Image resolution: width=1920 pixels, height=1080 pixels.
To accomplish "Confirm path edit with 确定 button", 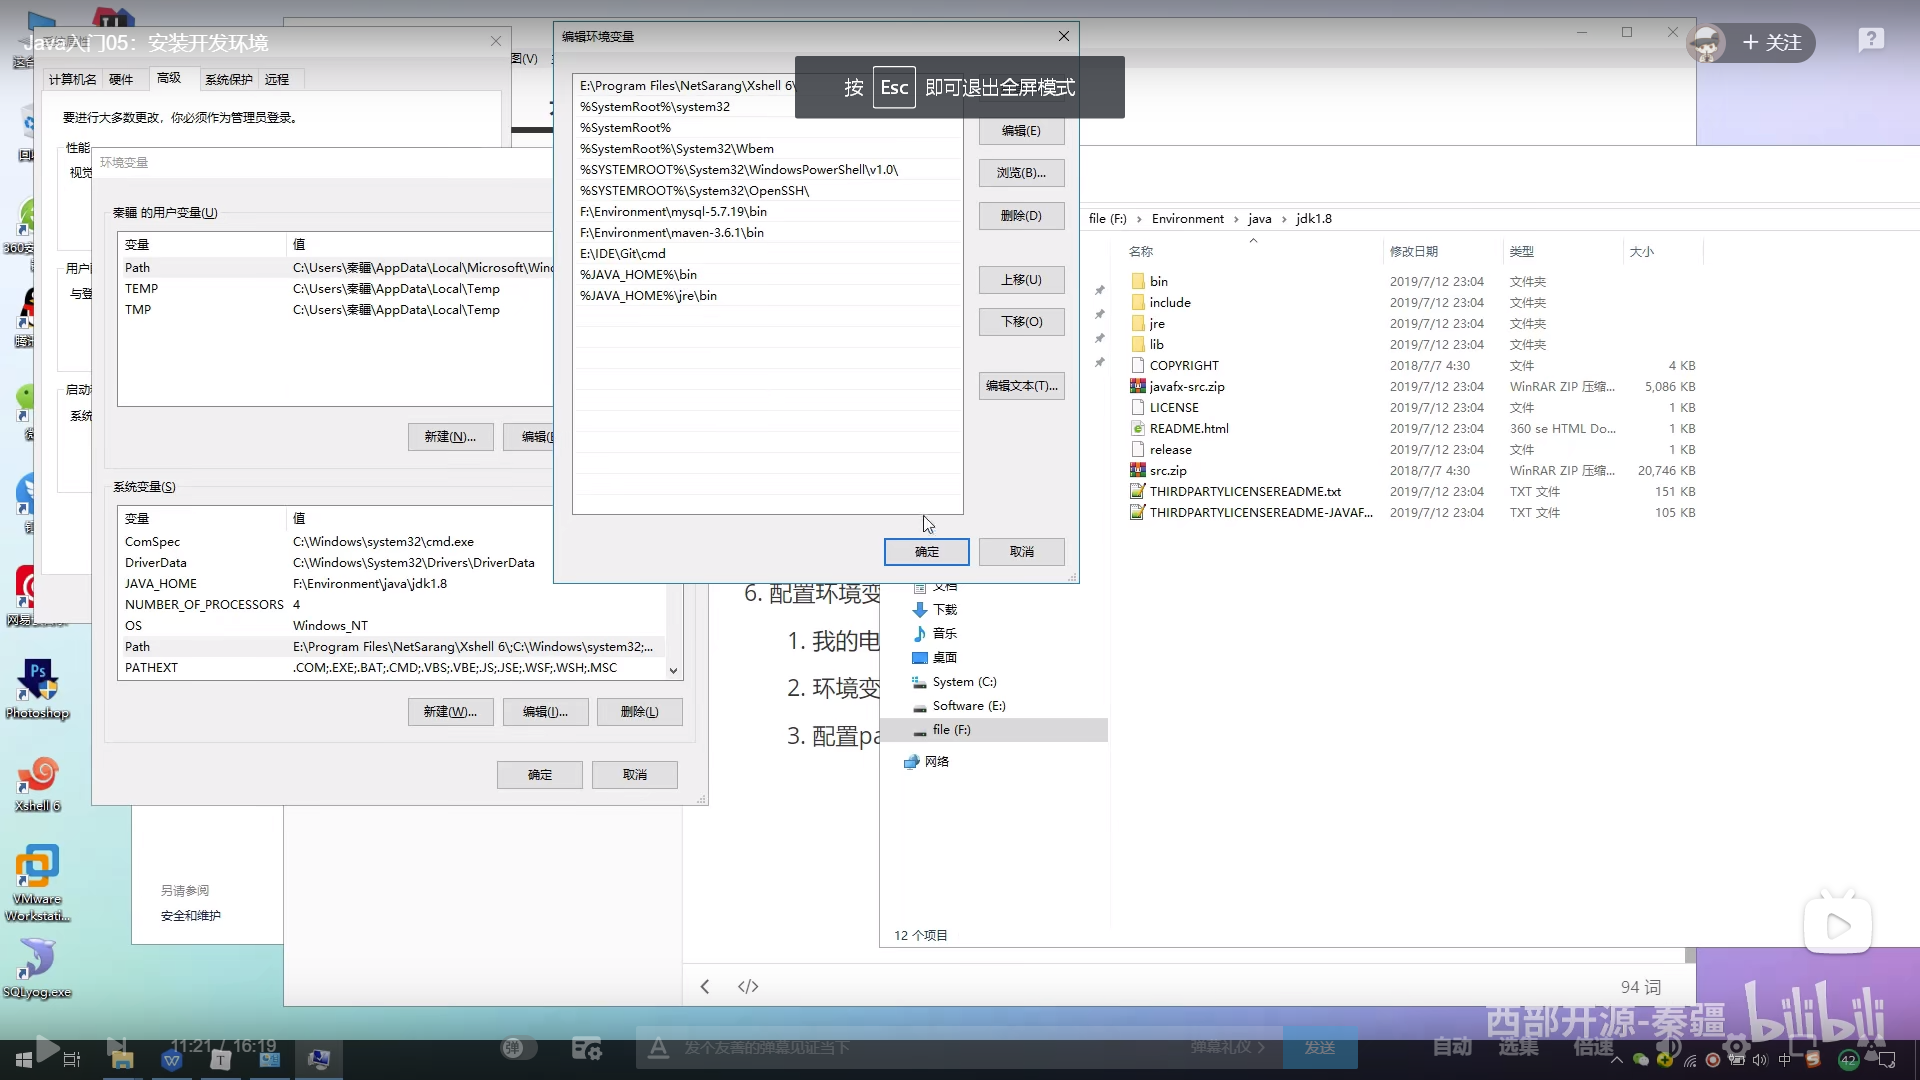I will tap(926, 552).
